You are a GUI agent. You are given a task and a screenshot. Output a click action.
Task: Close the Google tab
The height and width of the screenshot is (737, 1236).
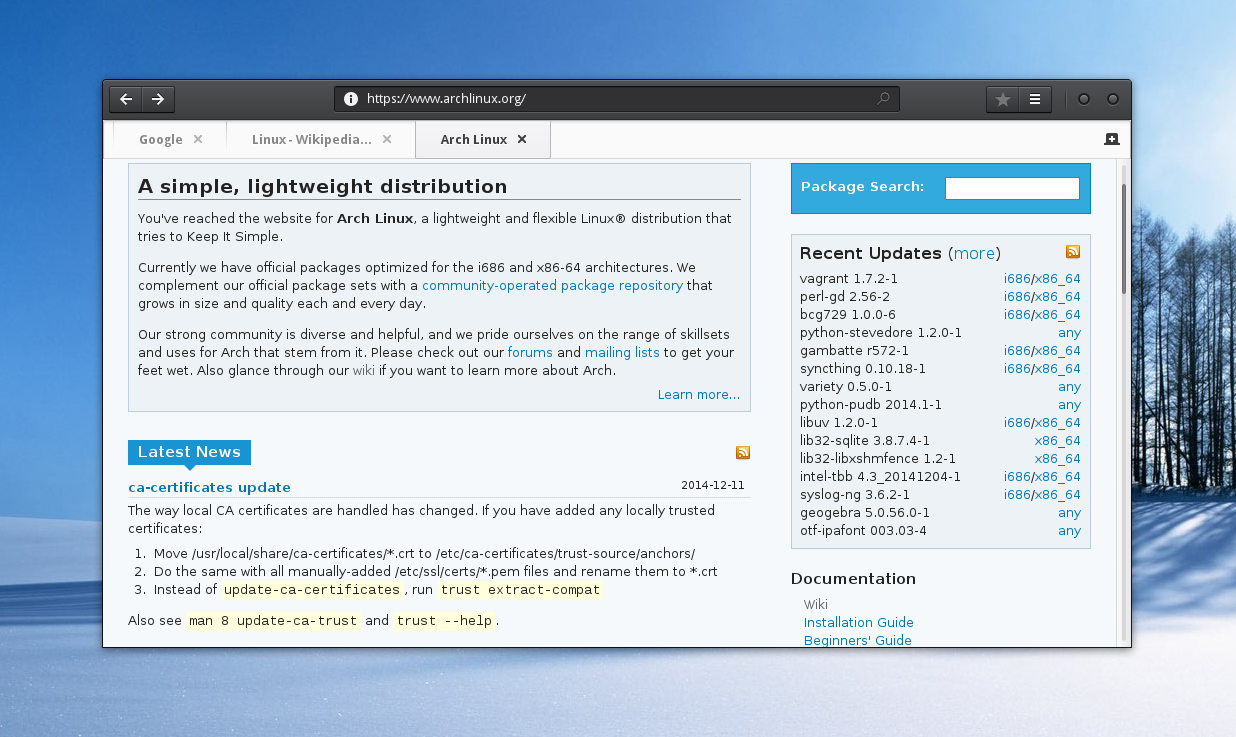tap(198, 139)
